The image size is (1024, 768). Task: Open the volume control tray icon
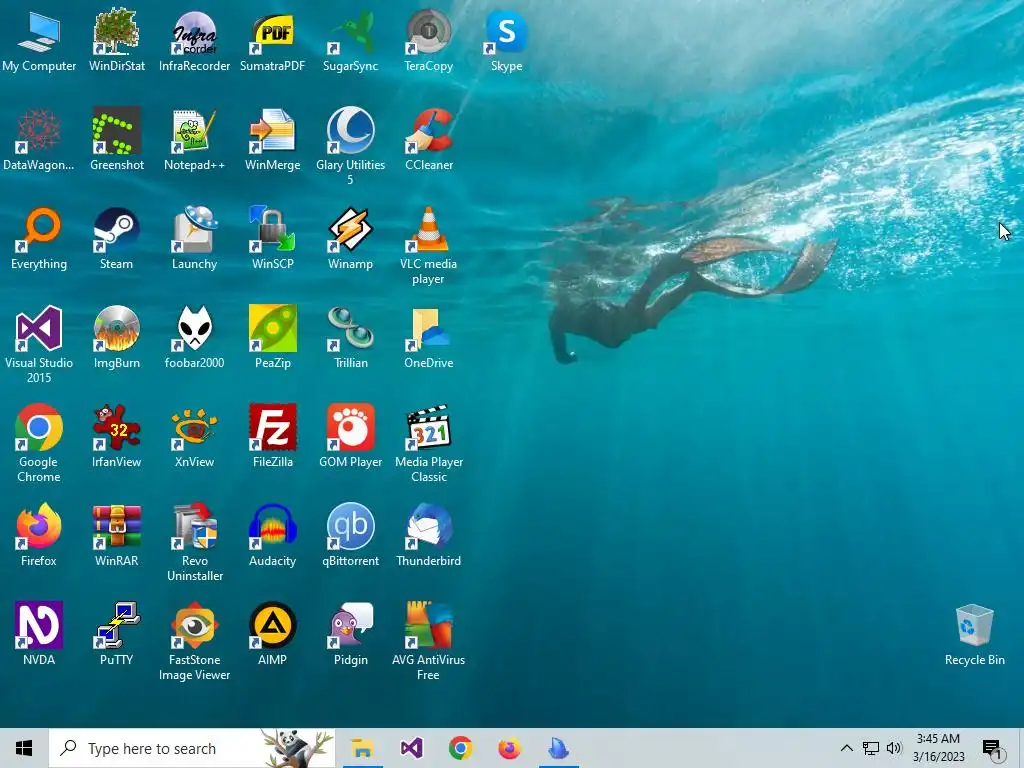coord(894,748)
